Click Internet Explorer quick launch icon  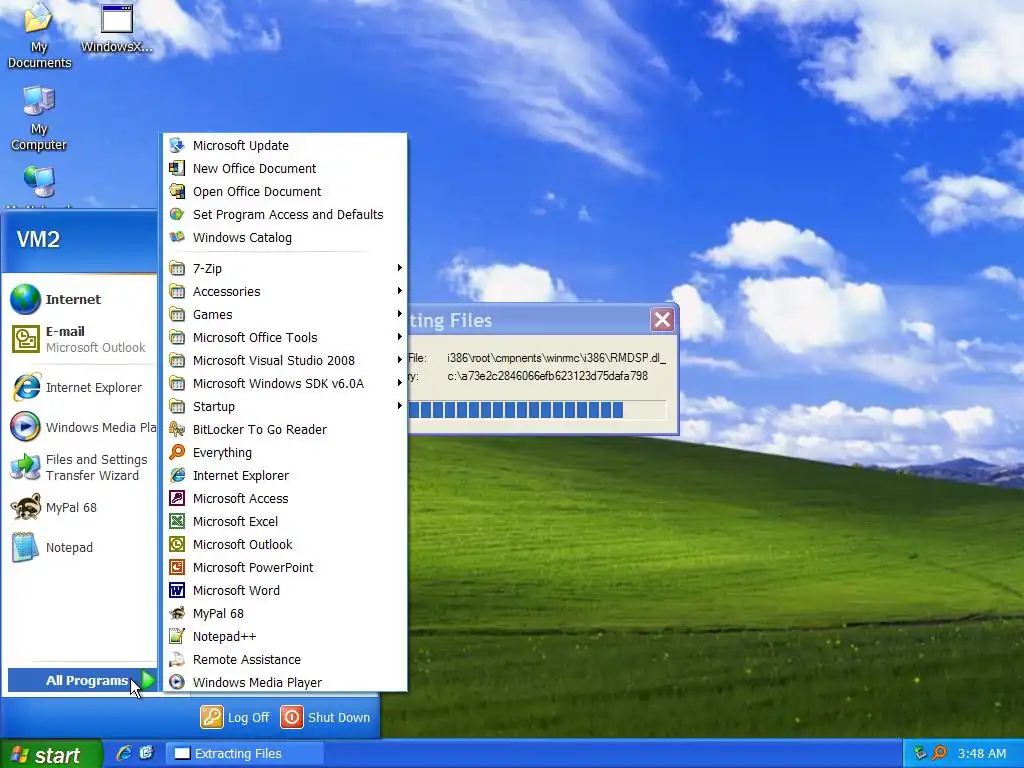click(x=124, y=753)
